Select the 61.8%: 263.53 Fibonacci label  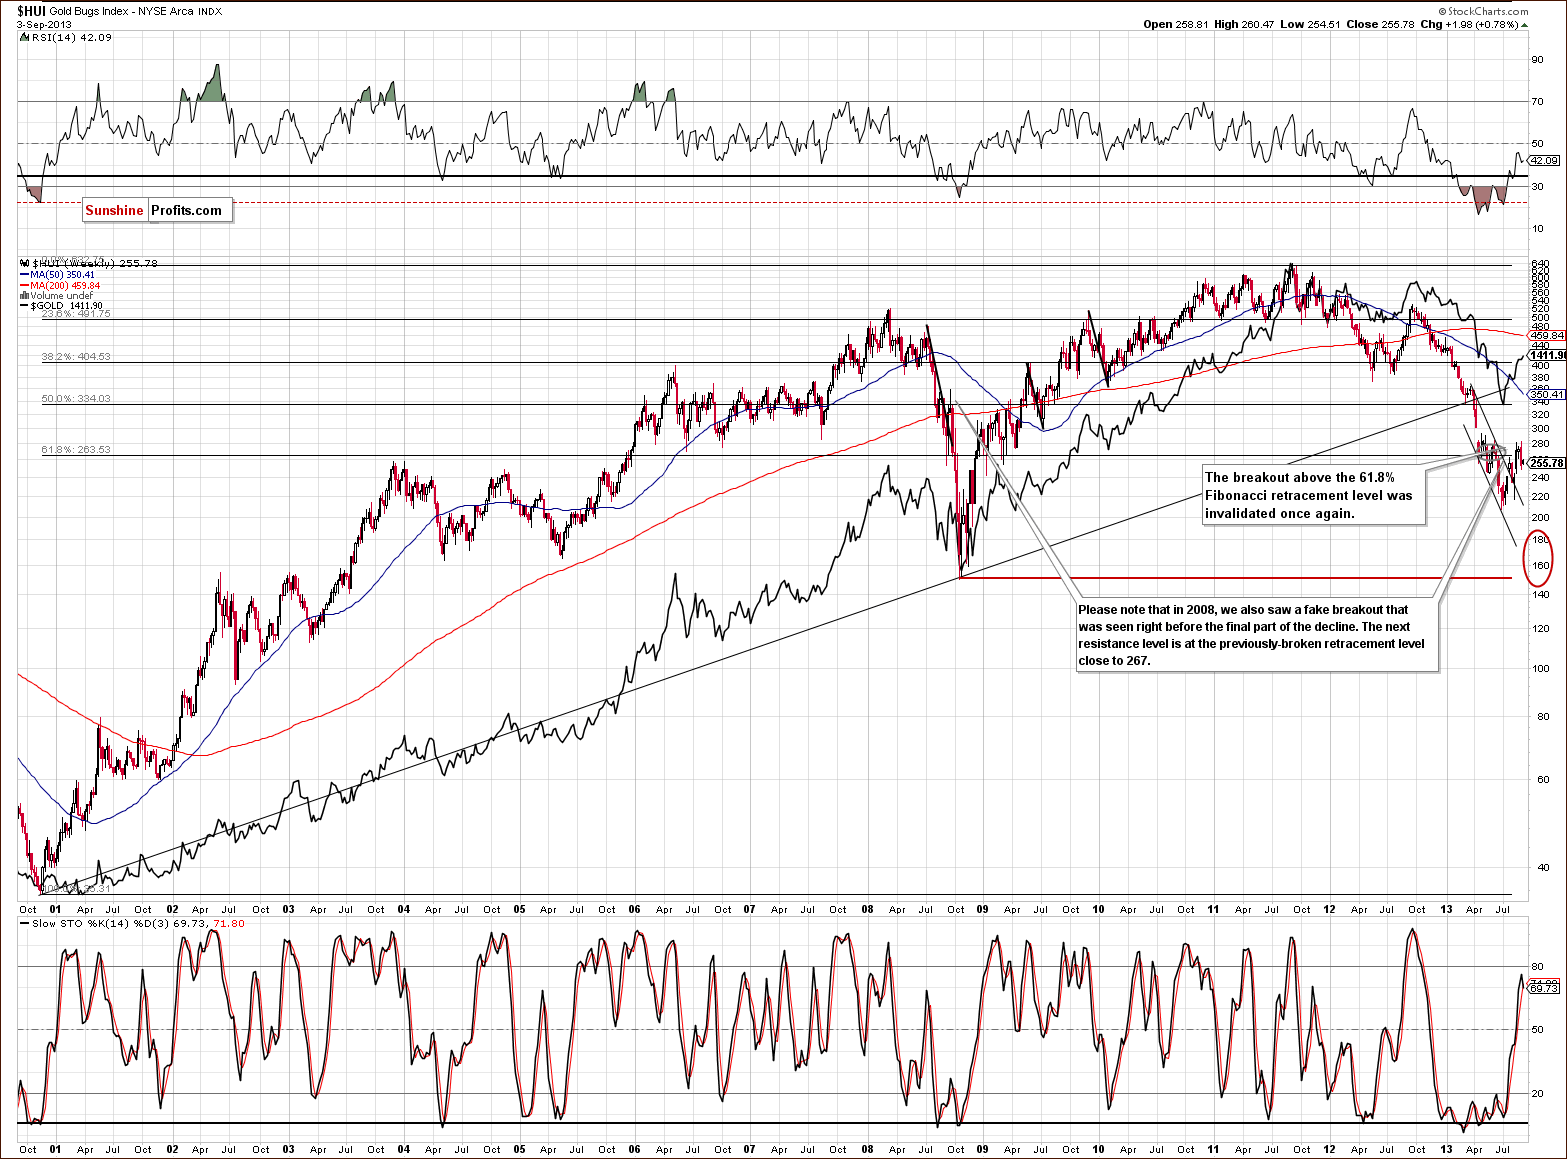tap(76, 449)
